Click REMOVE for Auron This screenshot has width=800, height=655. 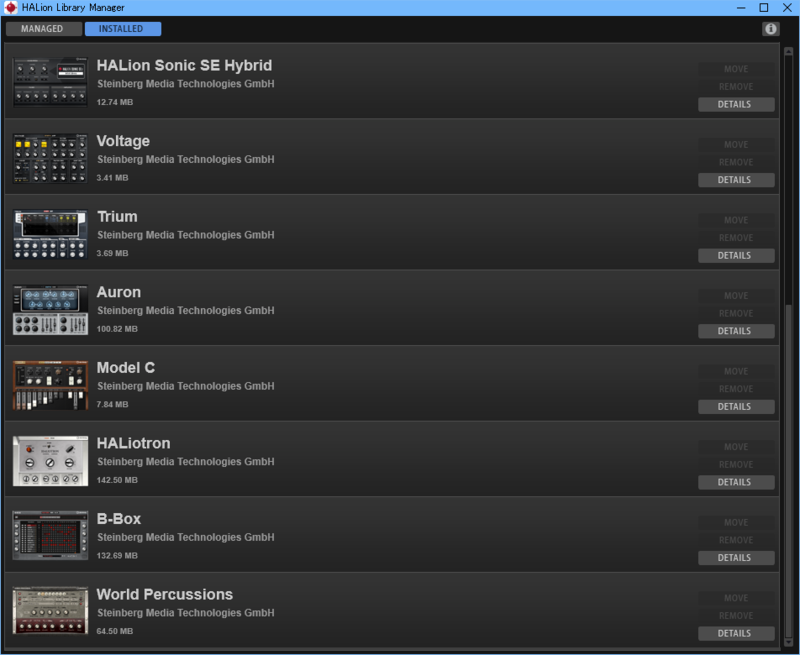736,313
